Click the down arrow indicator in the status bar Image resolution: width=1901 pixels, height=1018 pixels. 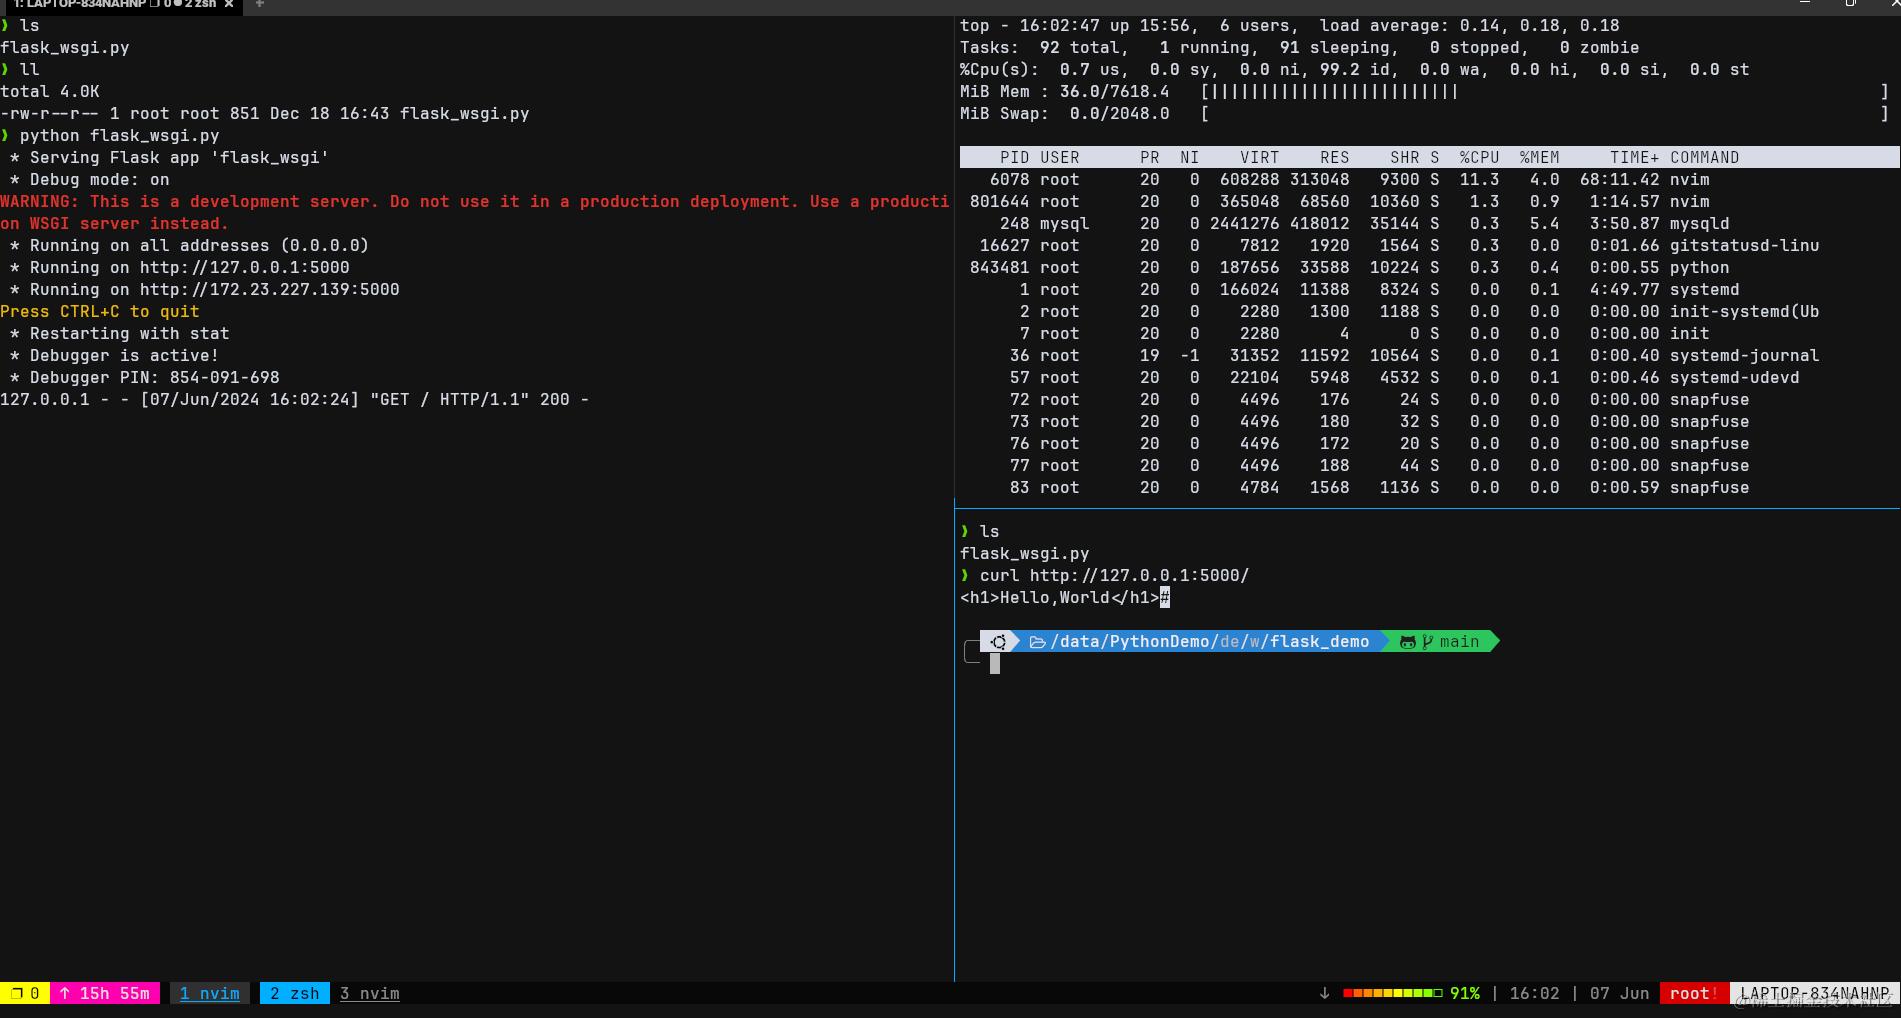click(x=1324, y=993)
